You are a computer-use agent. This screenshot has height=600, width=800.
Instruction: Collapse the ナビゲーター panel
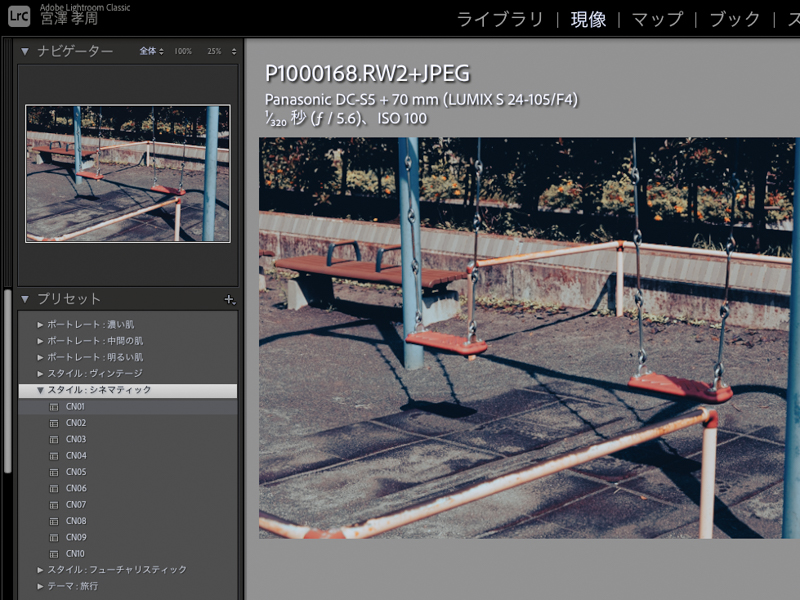point(24,51)
